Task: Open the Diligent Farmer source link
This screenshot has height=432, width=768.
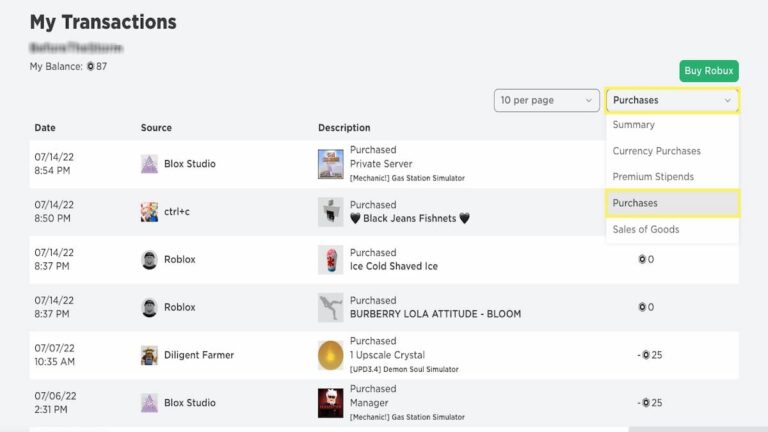Action: (x=200, y=355)
